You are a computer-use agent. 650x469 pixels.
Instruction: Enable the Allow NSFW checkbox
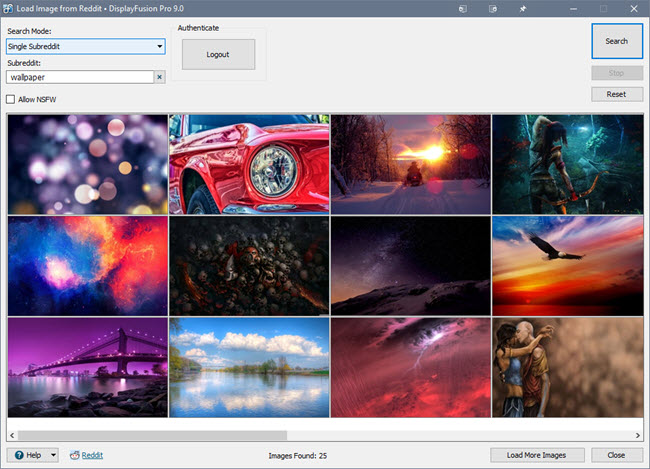pos(11,99)
